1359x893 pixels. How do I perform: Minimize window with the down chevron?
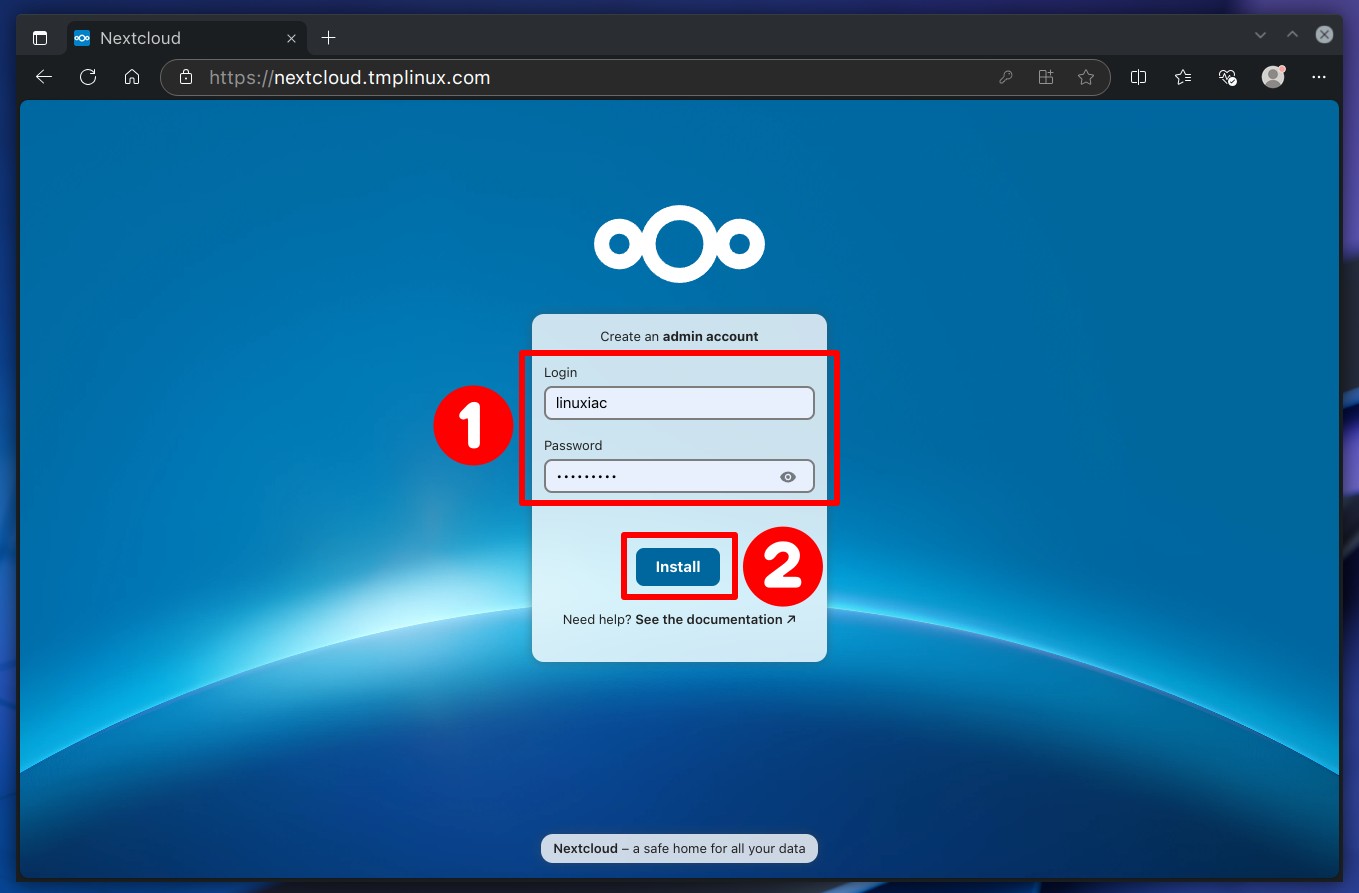tap(1260, 35)
